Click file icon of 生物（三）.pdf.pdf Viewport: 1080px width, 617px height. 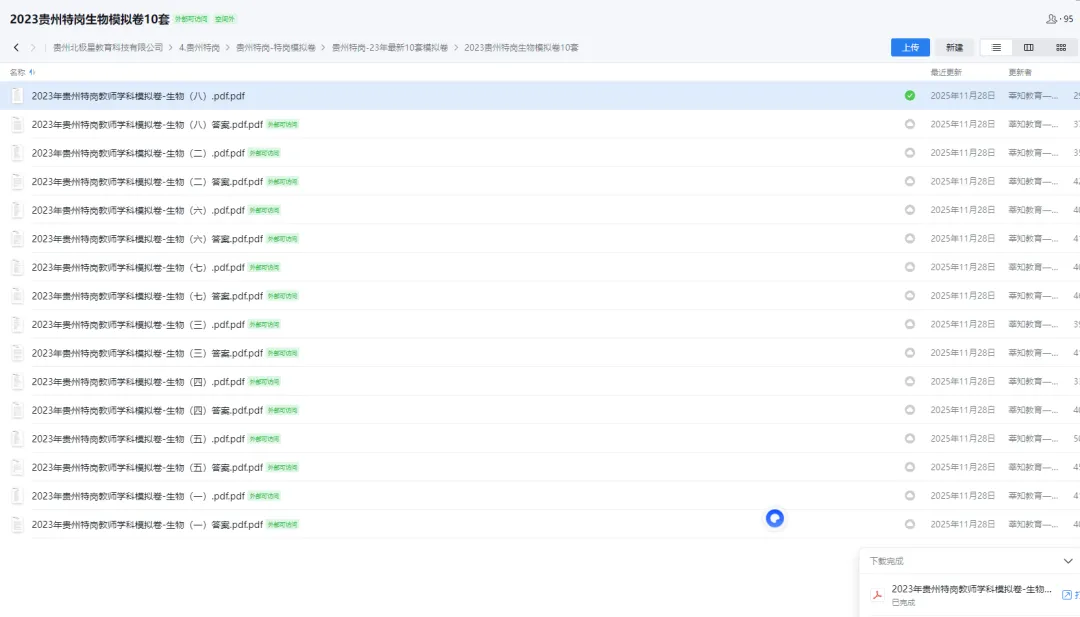click(x=17, y=324)
